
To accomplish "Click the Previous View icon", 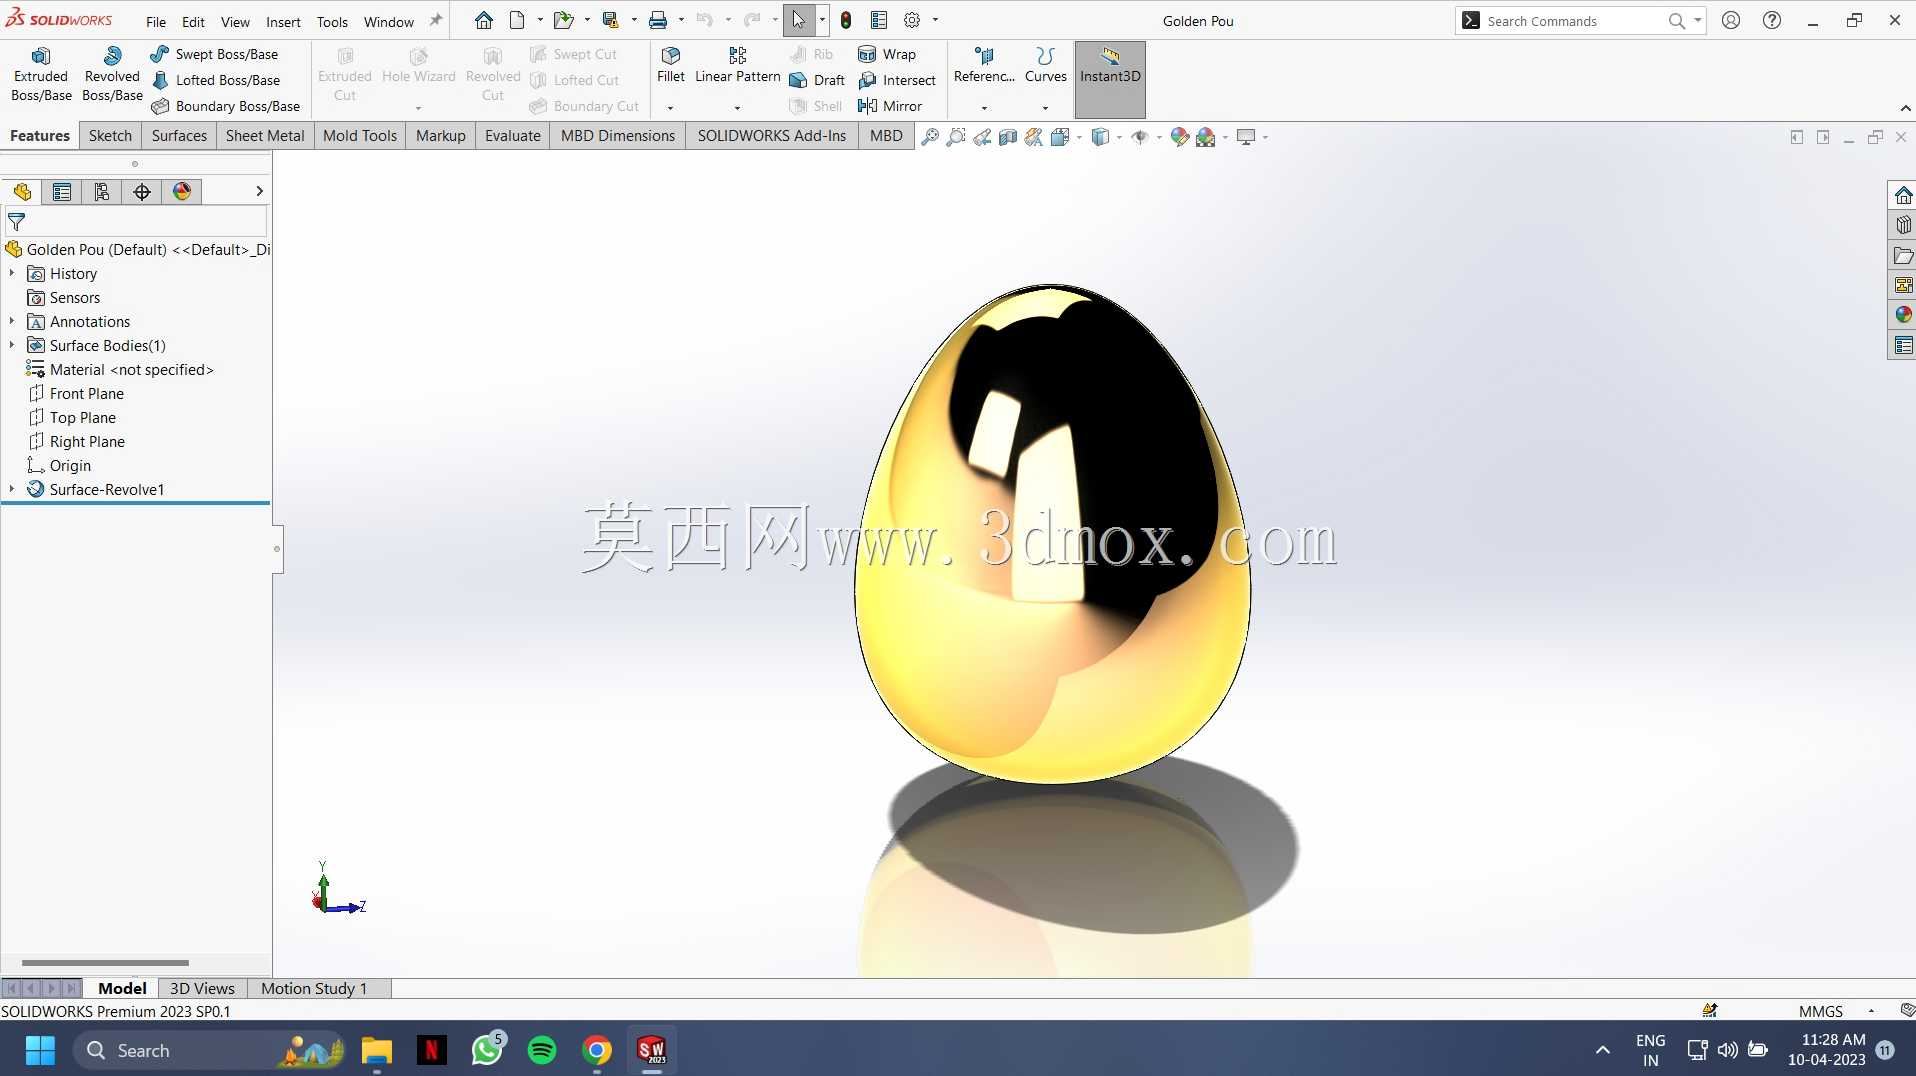I will pyautogui.click(x=982, y=137).
